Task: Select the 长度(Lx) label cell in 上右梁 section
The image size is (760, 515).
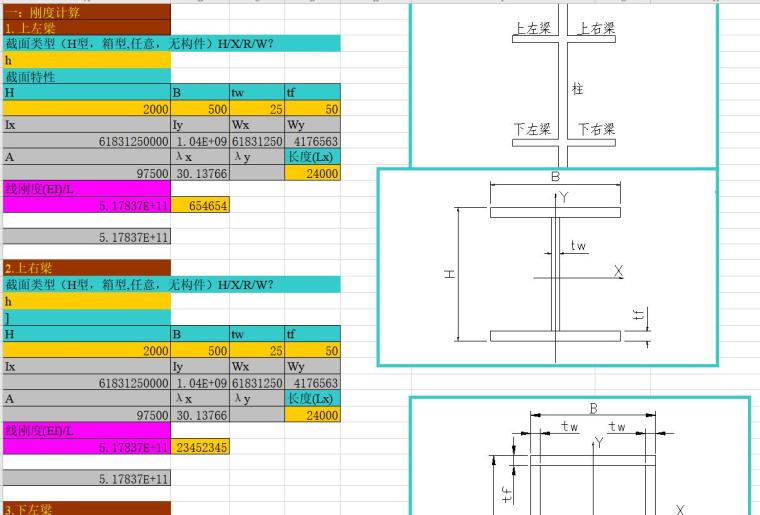Action: coord(312,399)
